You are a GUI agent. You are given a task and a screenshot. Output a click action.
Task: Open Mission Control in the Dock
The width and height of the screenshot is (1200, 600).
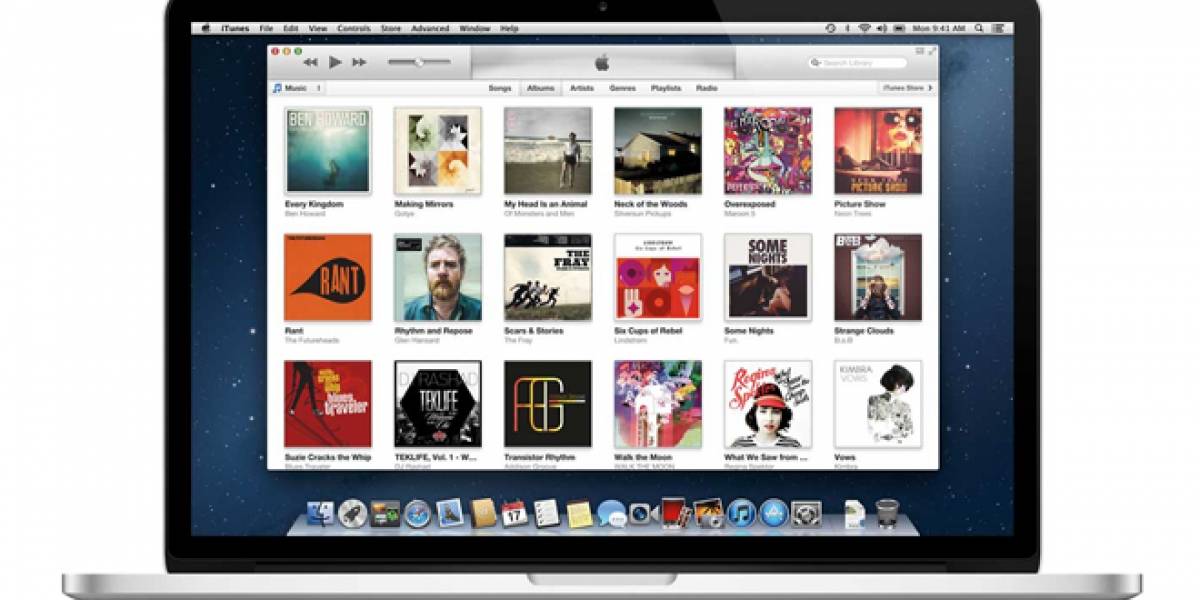[x=385, y=513]
